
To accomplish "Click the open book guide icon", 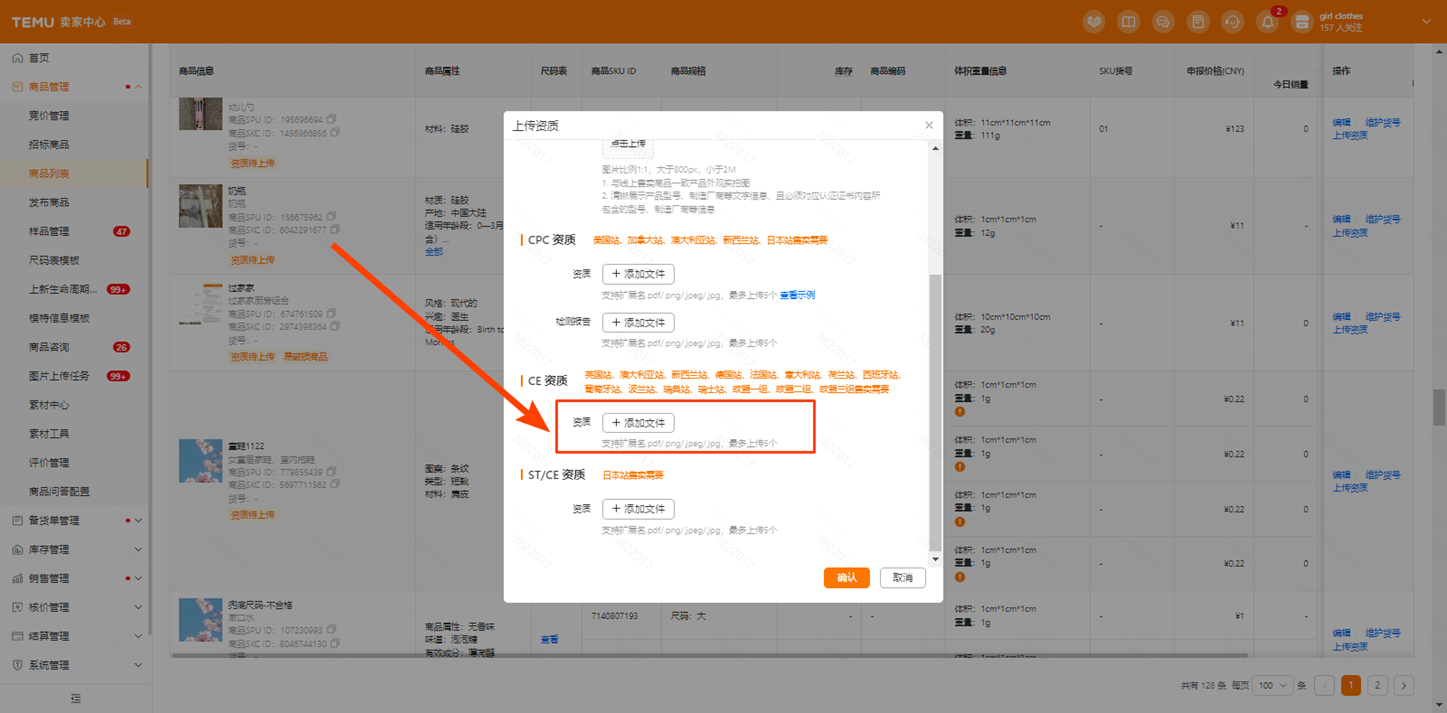I will point(1128,22).
